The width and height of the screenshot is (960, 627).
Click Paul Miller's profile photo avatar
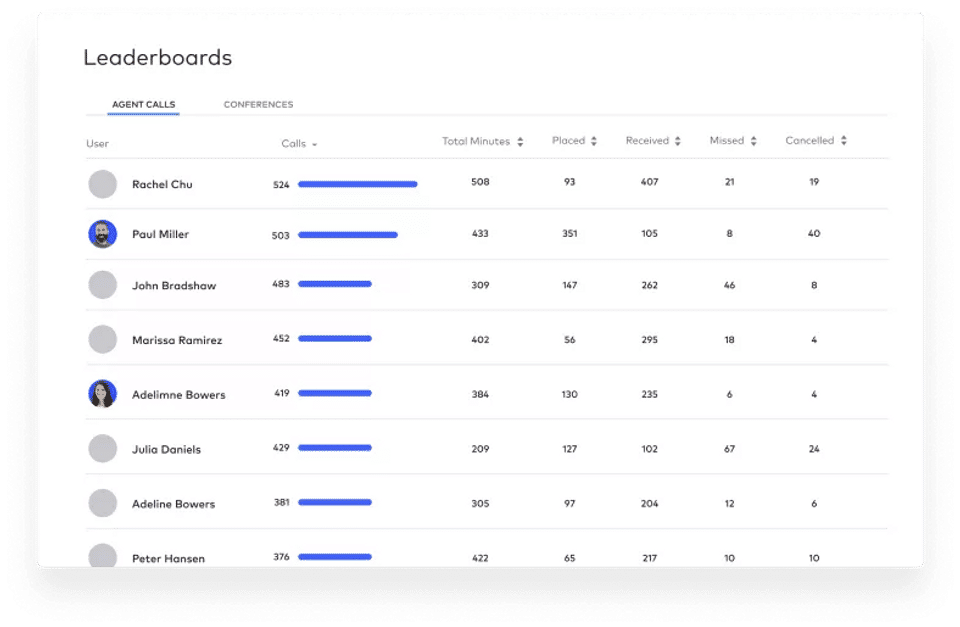[x=103, y=234]
